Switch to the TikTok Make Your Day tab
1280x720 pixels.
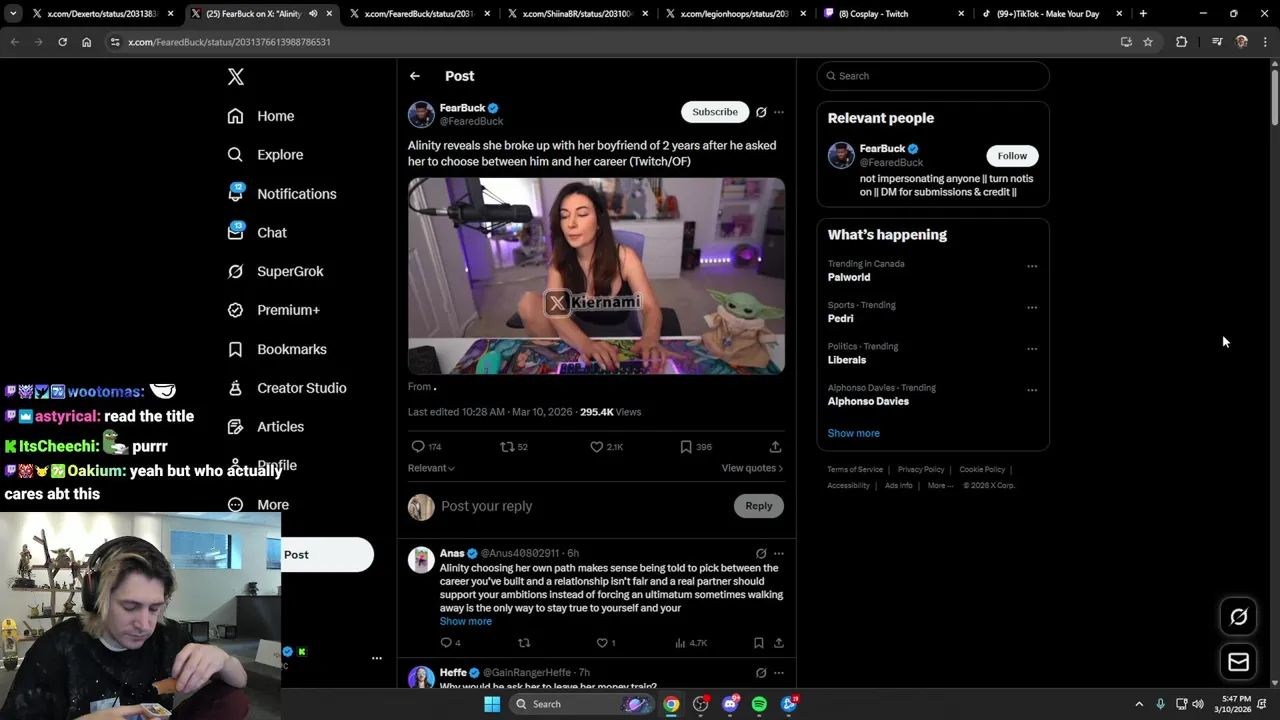pyautogui.click(x=1053, y=14)
